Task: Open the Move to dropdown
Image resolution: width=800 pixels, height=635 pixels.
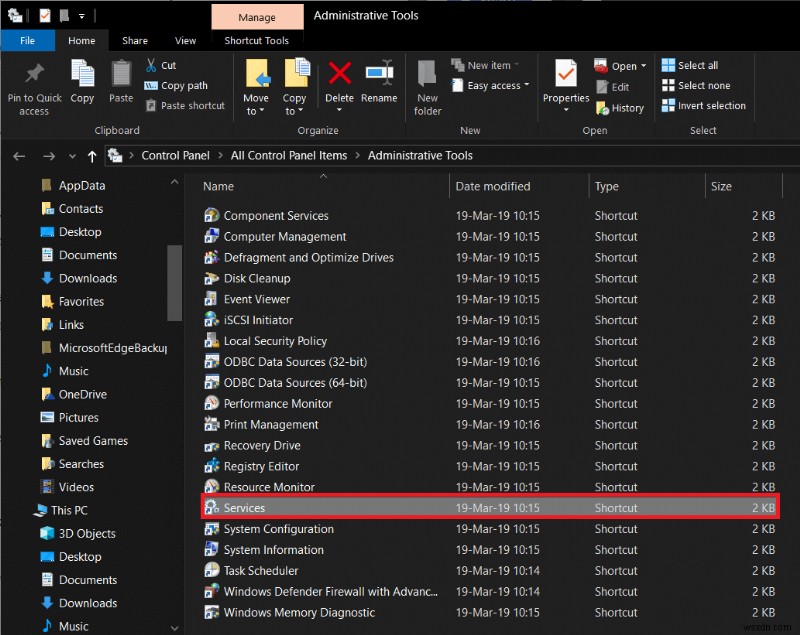Action: tap(256, 88)
